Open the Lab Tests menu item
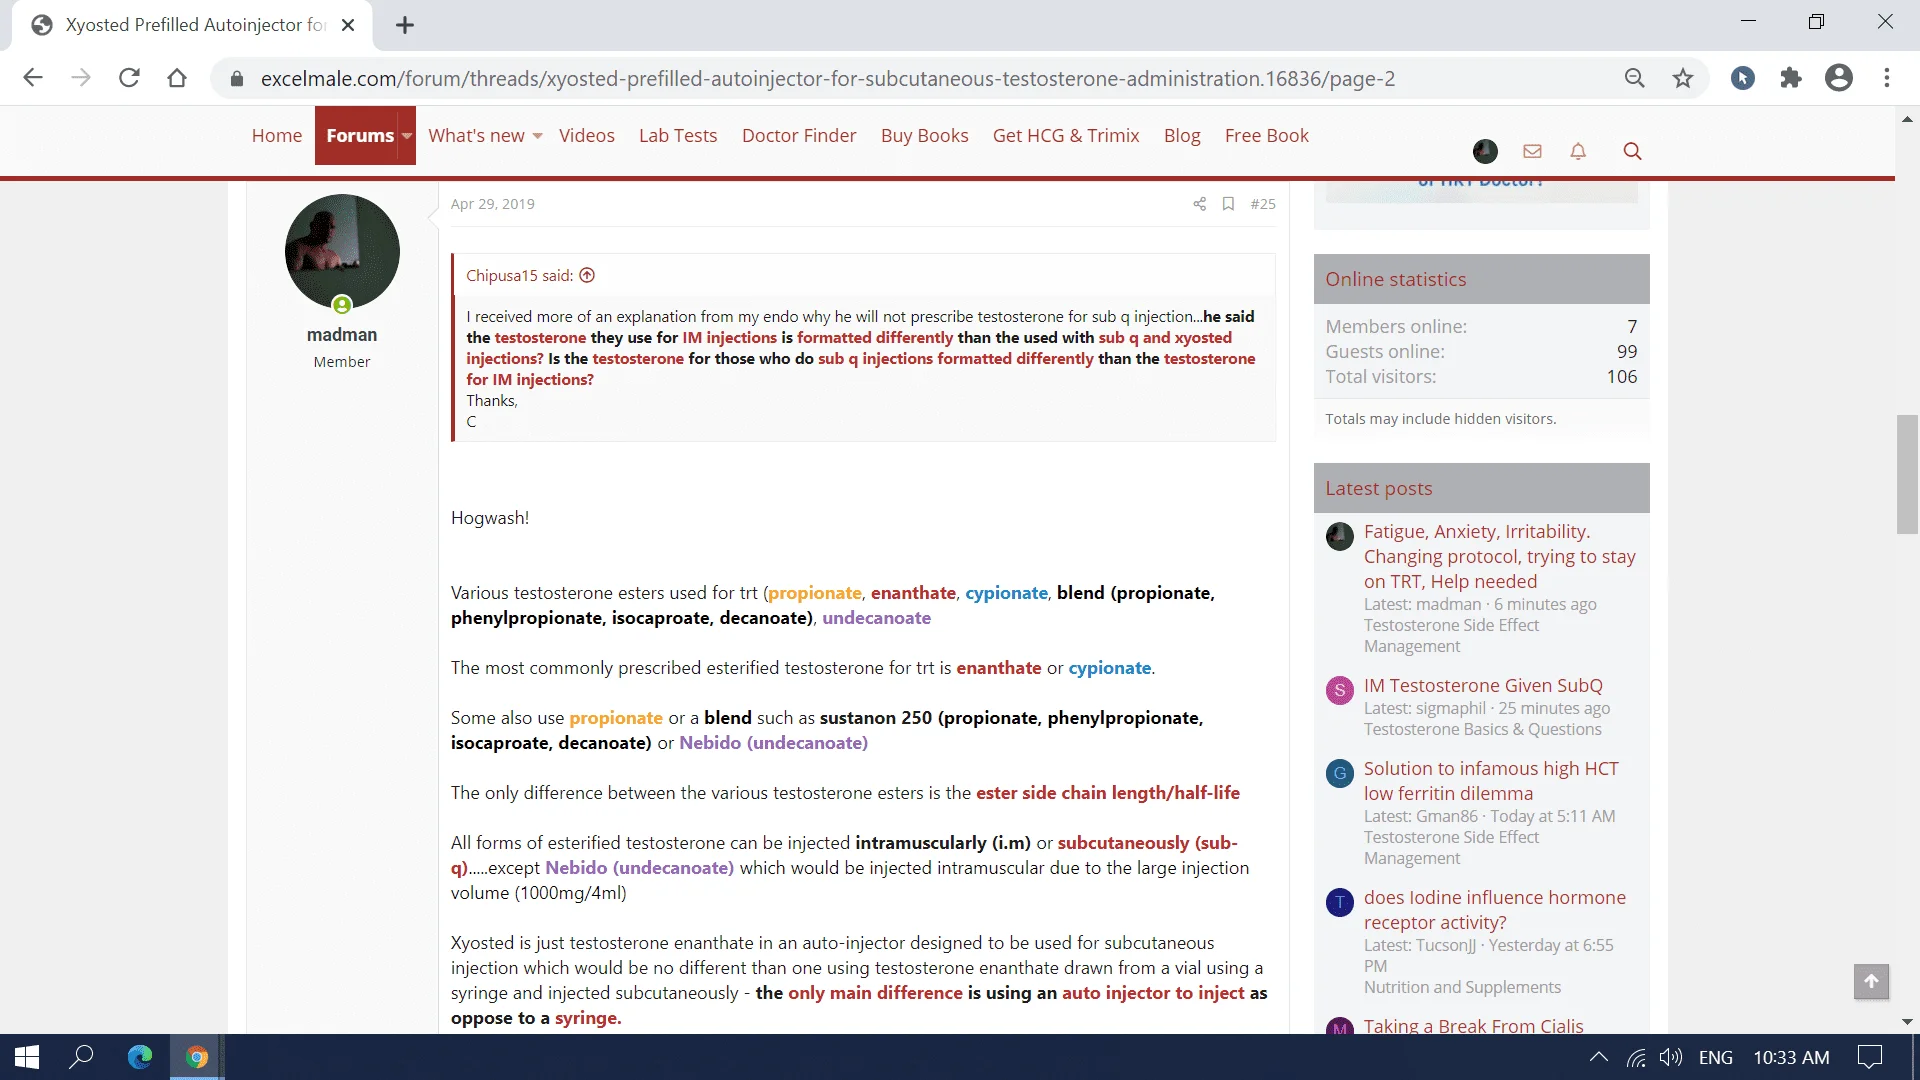This screenshot has width=1920, height=1080. coord(677,136)
